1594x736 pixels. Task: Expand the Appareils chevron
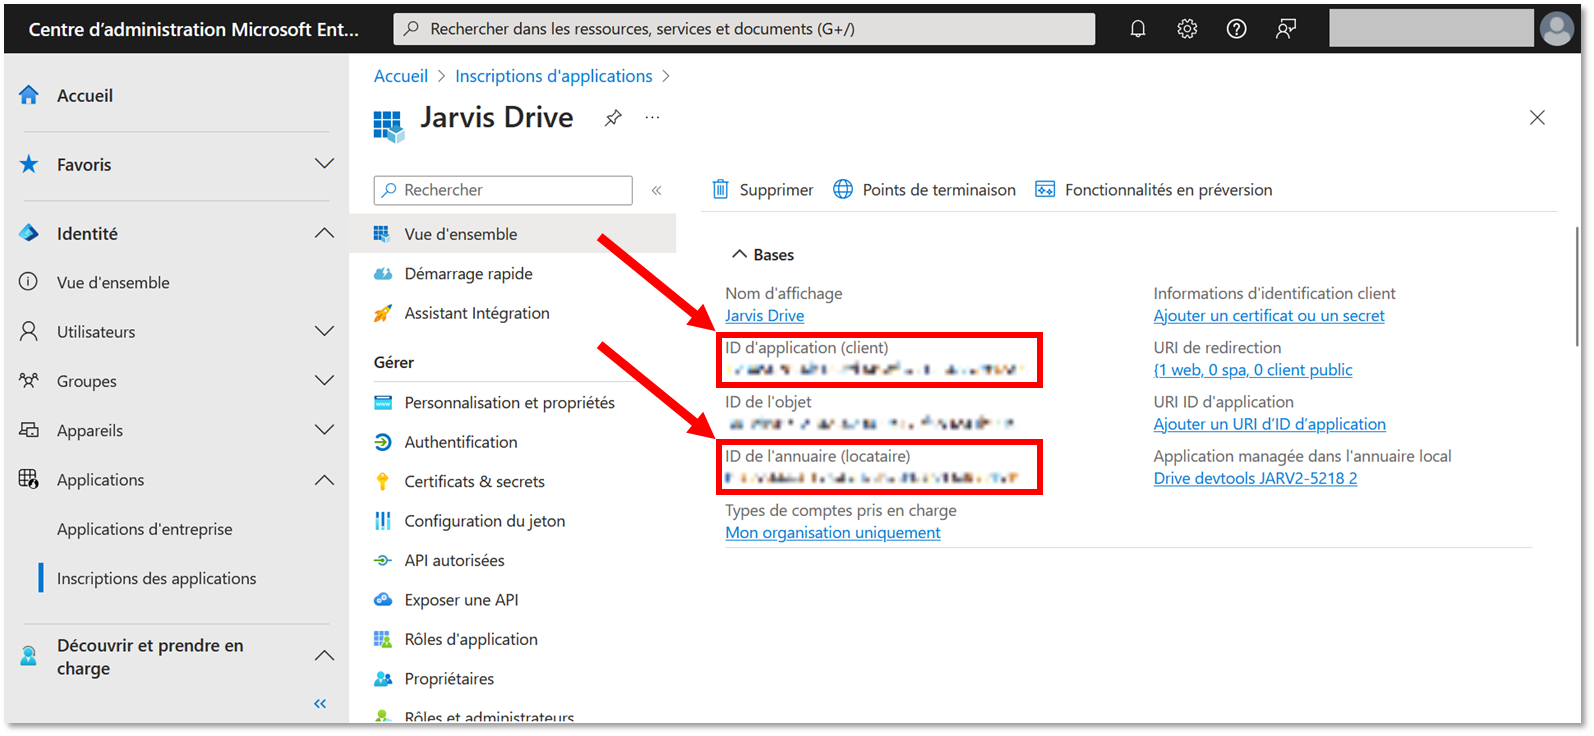click(324, 430)
